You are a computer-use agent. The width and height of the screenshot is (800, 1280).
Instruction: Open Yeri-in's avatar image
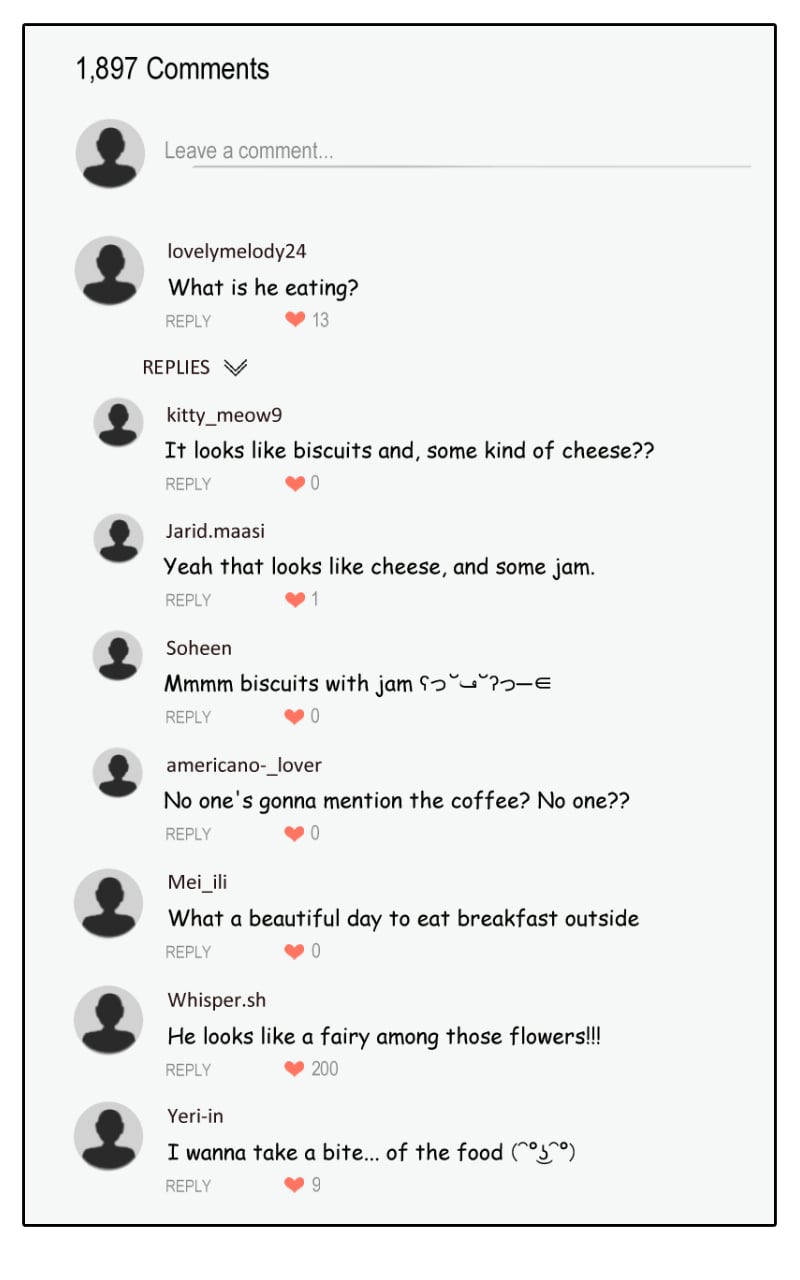pyautogui.click(x=110, y=1136)
